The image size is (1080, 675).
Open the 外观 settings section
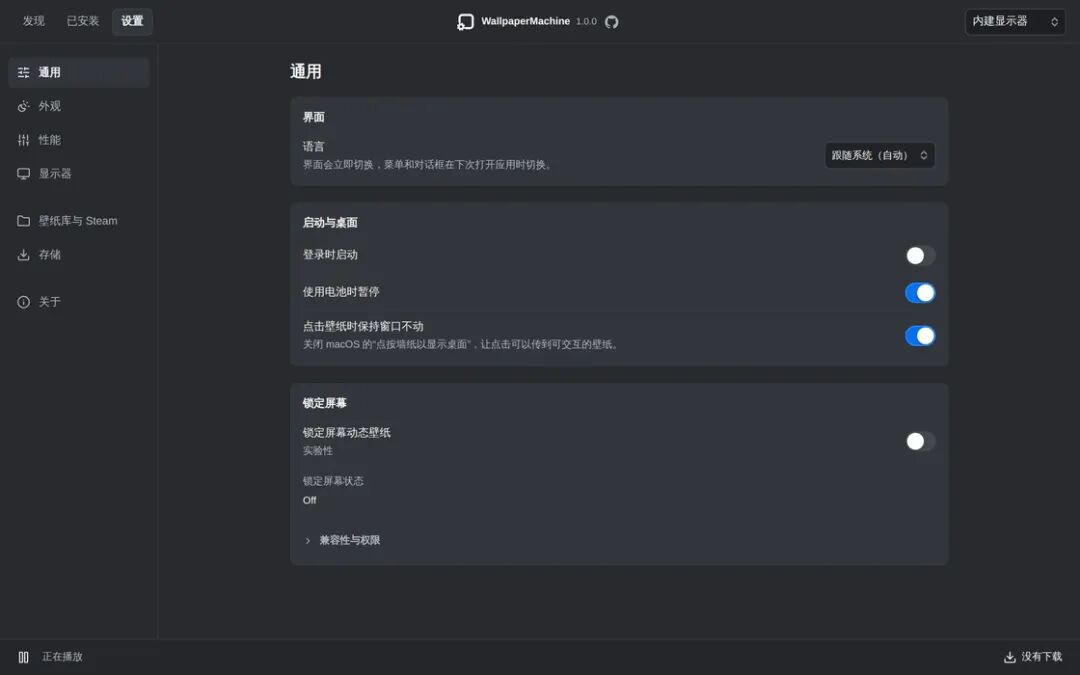pyautogui.click(x=79, y=106)
